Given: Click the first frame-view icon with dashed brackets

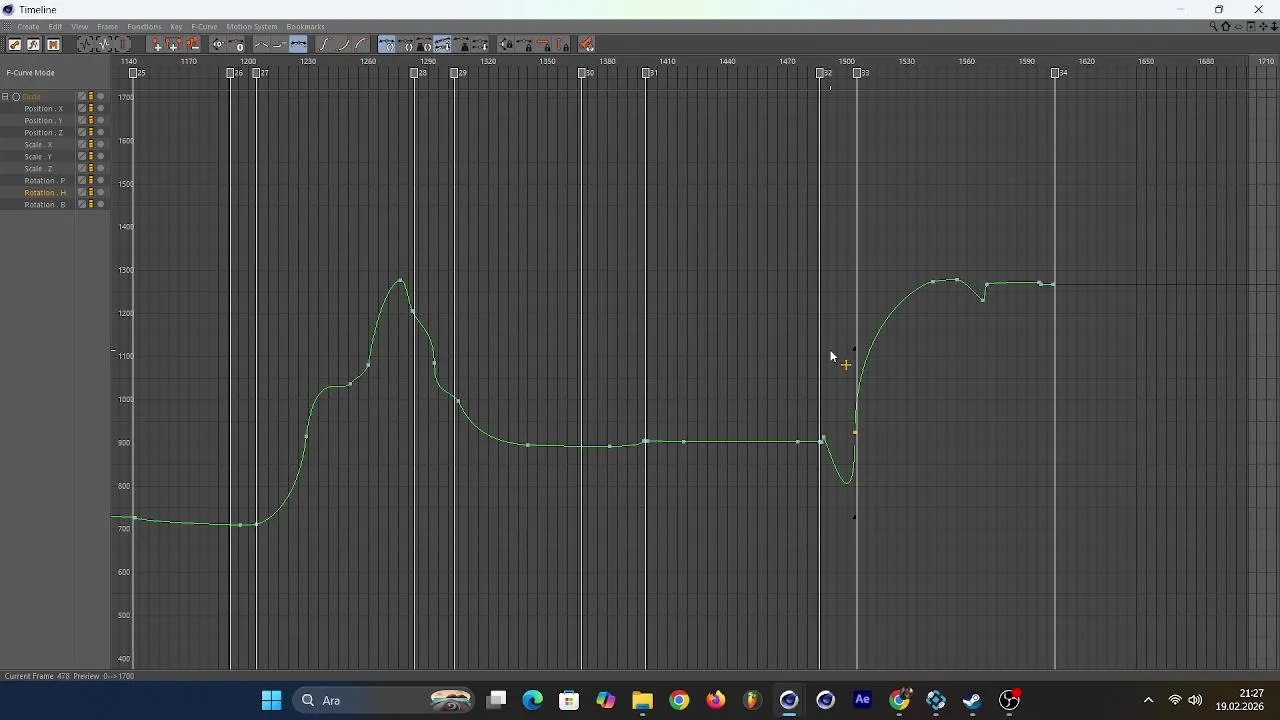Looking at the screenshot, I should click(x=87, y=45).
